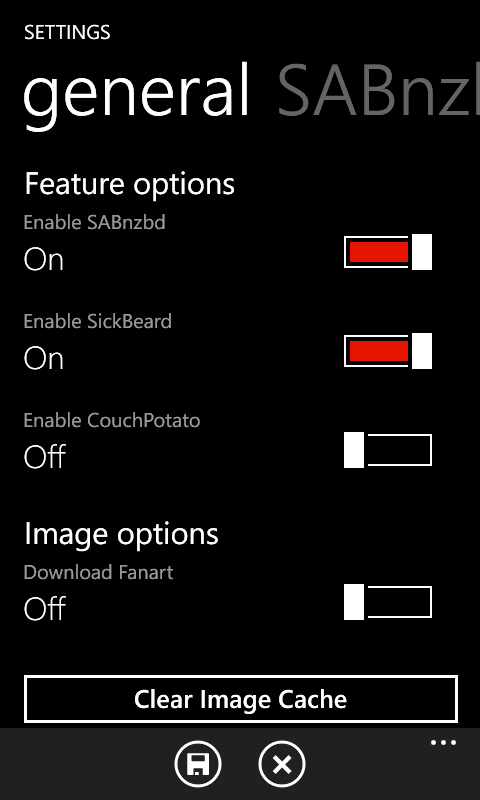The width and height of the screenshot is (480, 800).
Task: Tap the Enable SABnzbd label
Action: (x=94, y=222)
